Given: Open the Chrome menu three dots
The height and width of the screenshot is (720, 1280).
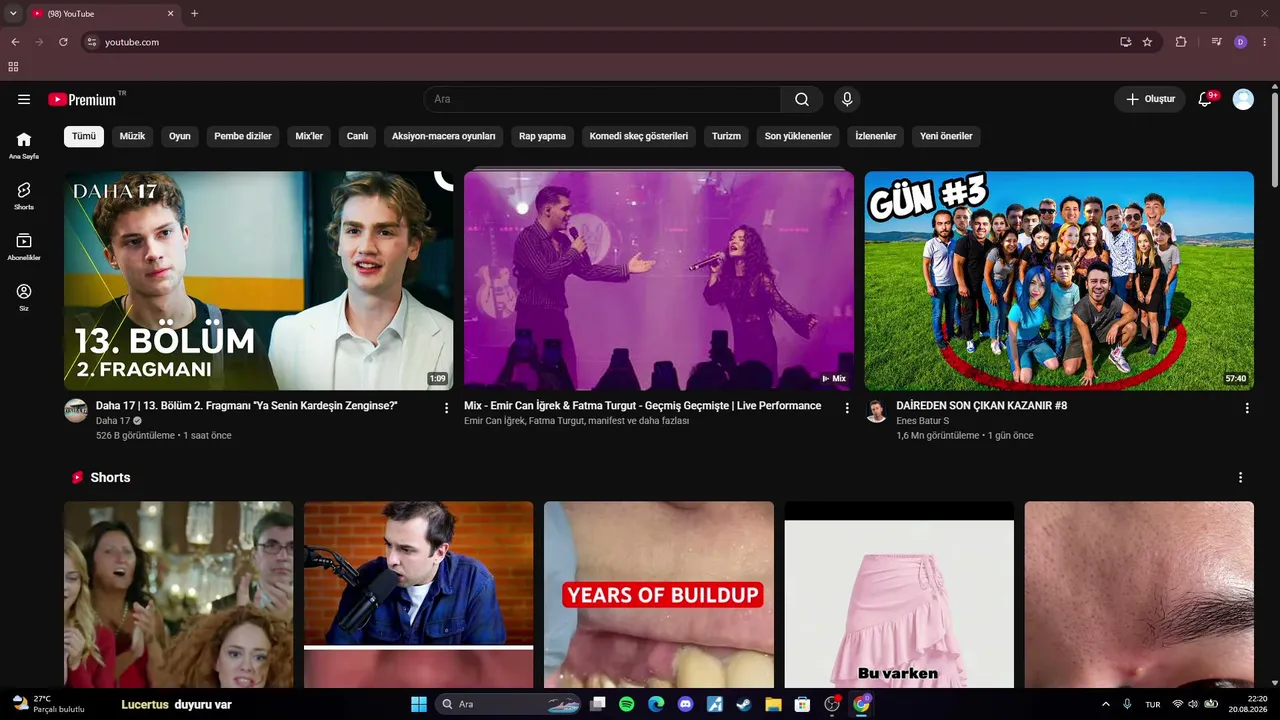Looking at the screenshot, I should (1265, 42).
